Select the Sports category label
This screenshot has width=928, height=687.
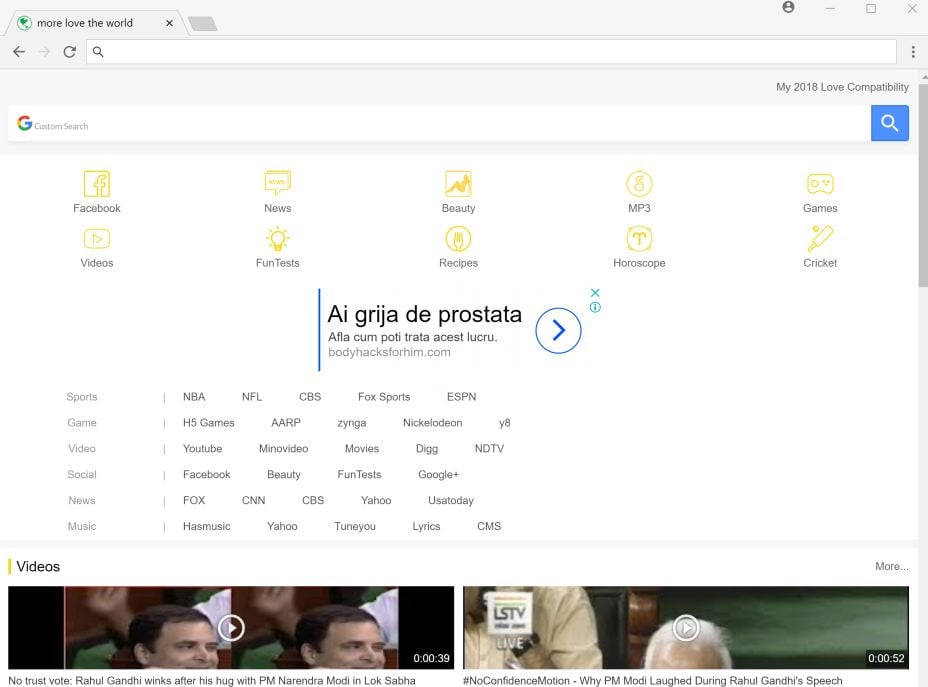[x=82, y=396]
